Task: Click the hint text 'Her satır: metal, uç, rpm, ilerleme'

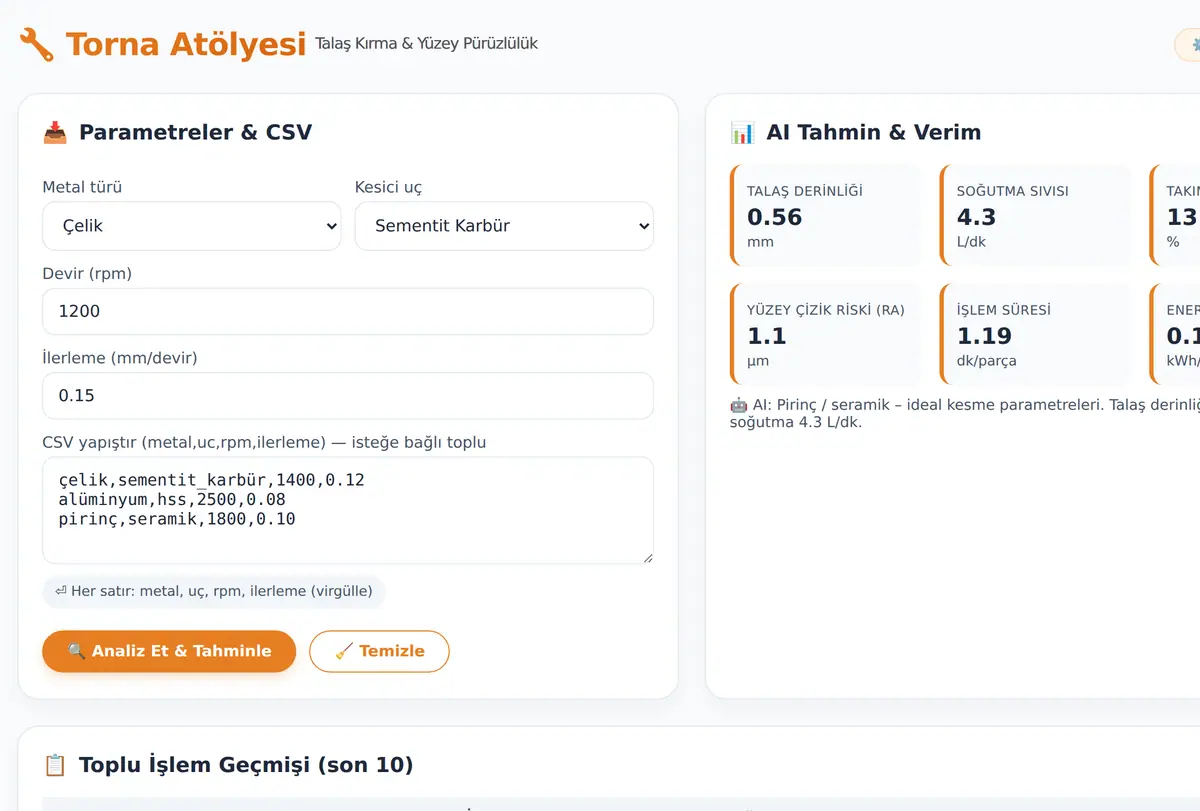Action: click(x=214, y=591)
